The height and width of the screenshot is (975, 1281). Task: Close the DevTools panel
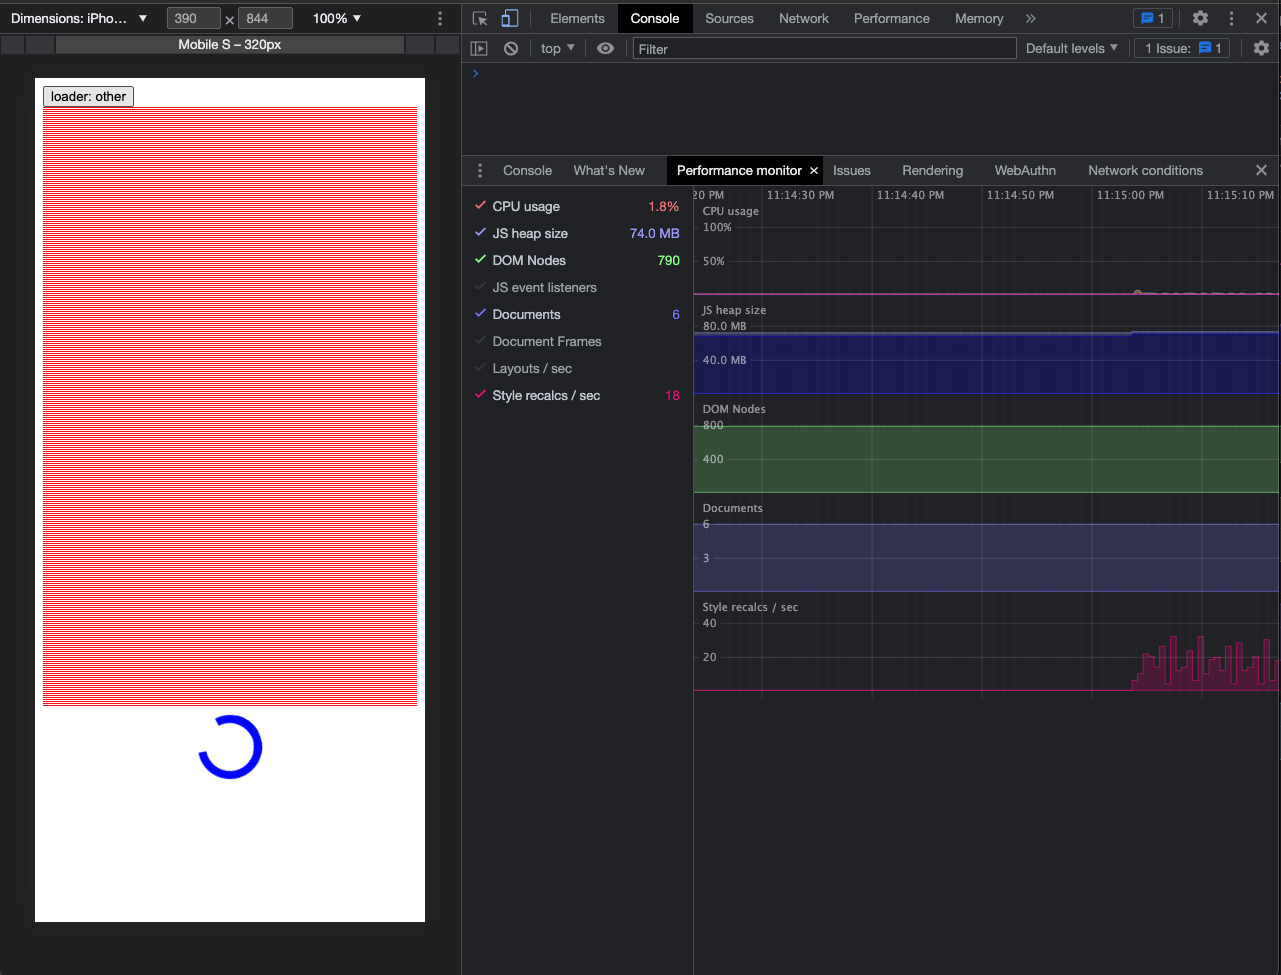pyautogui.click(x=1262, y=18)
